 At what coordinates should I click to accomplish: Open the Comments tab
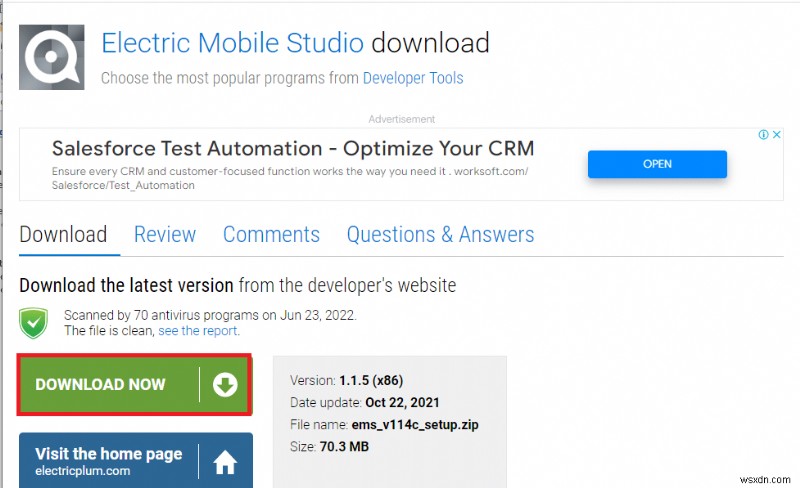click(271, 234)
